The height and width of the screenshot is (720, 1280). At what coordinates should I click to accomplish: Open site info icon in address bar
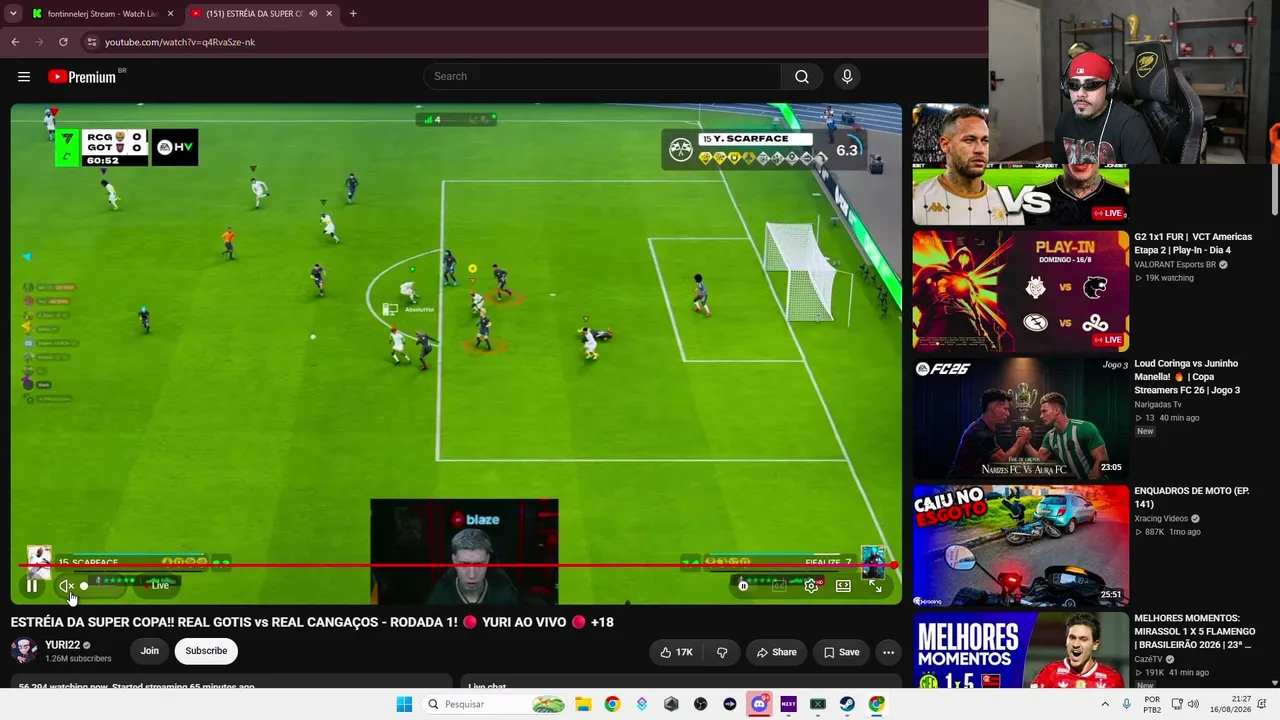pyautogui.click(x=92, y=42)
